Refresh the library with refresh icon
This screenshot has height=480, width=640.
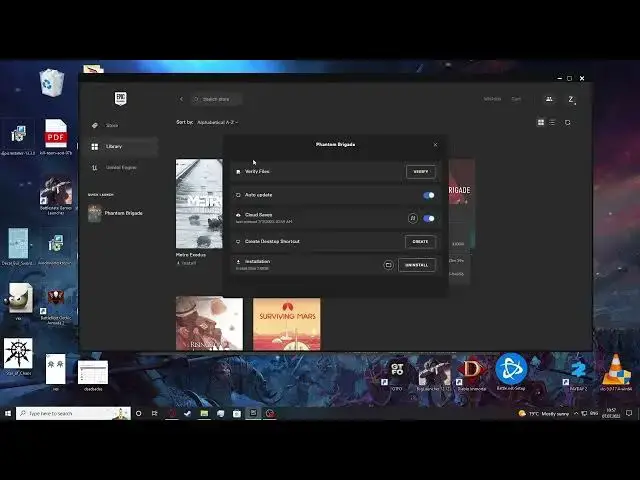[567, 122]
